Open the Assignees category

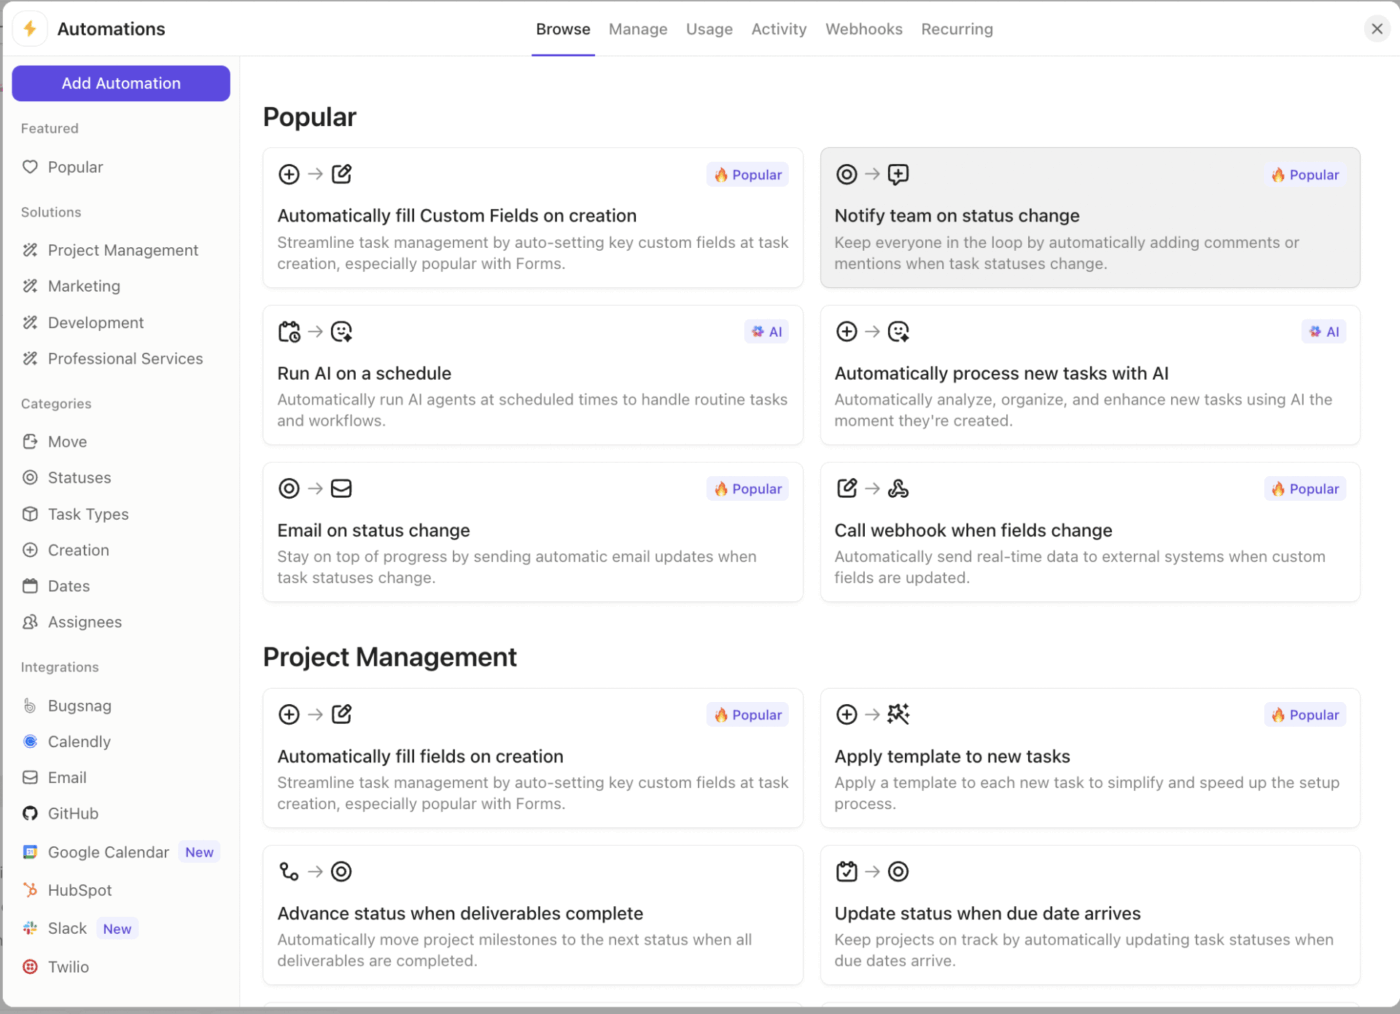pos(85,622)
